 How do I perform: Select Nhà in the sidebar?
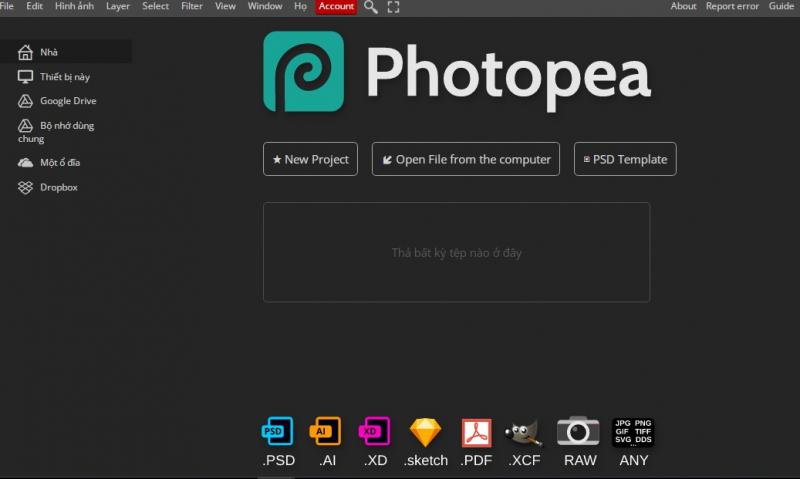coord(66,52)
